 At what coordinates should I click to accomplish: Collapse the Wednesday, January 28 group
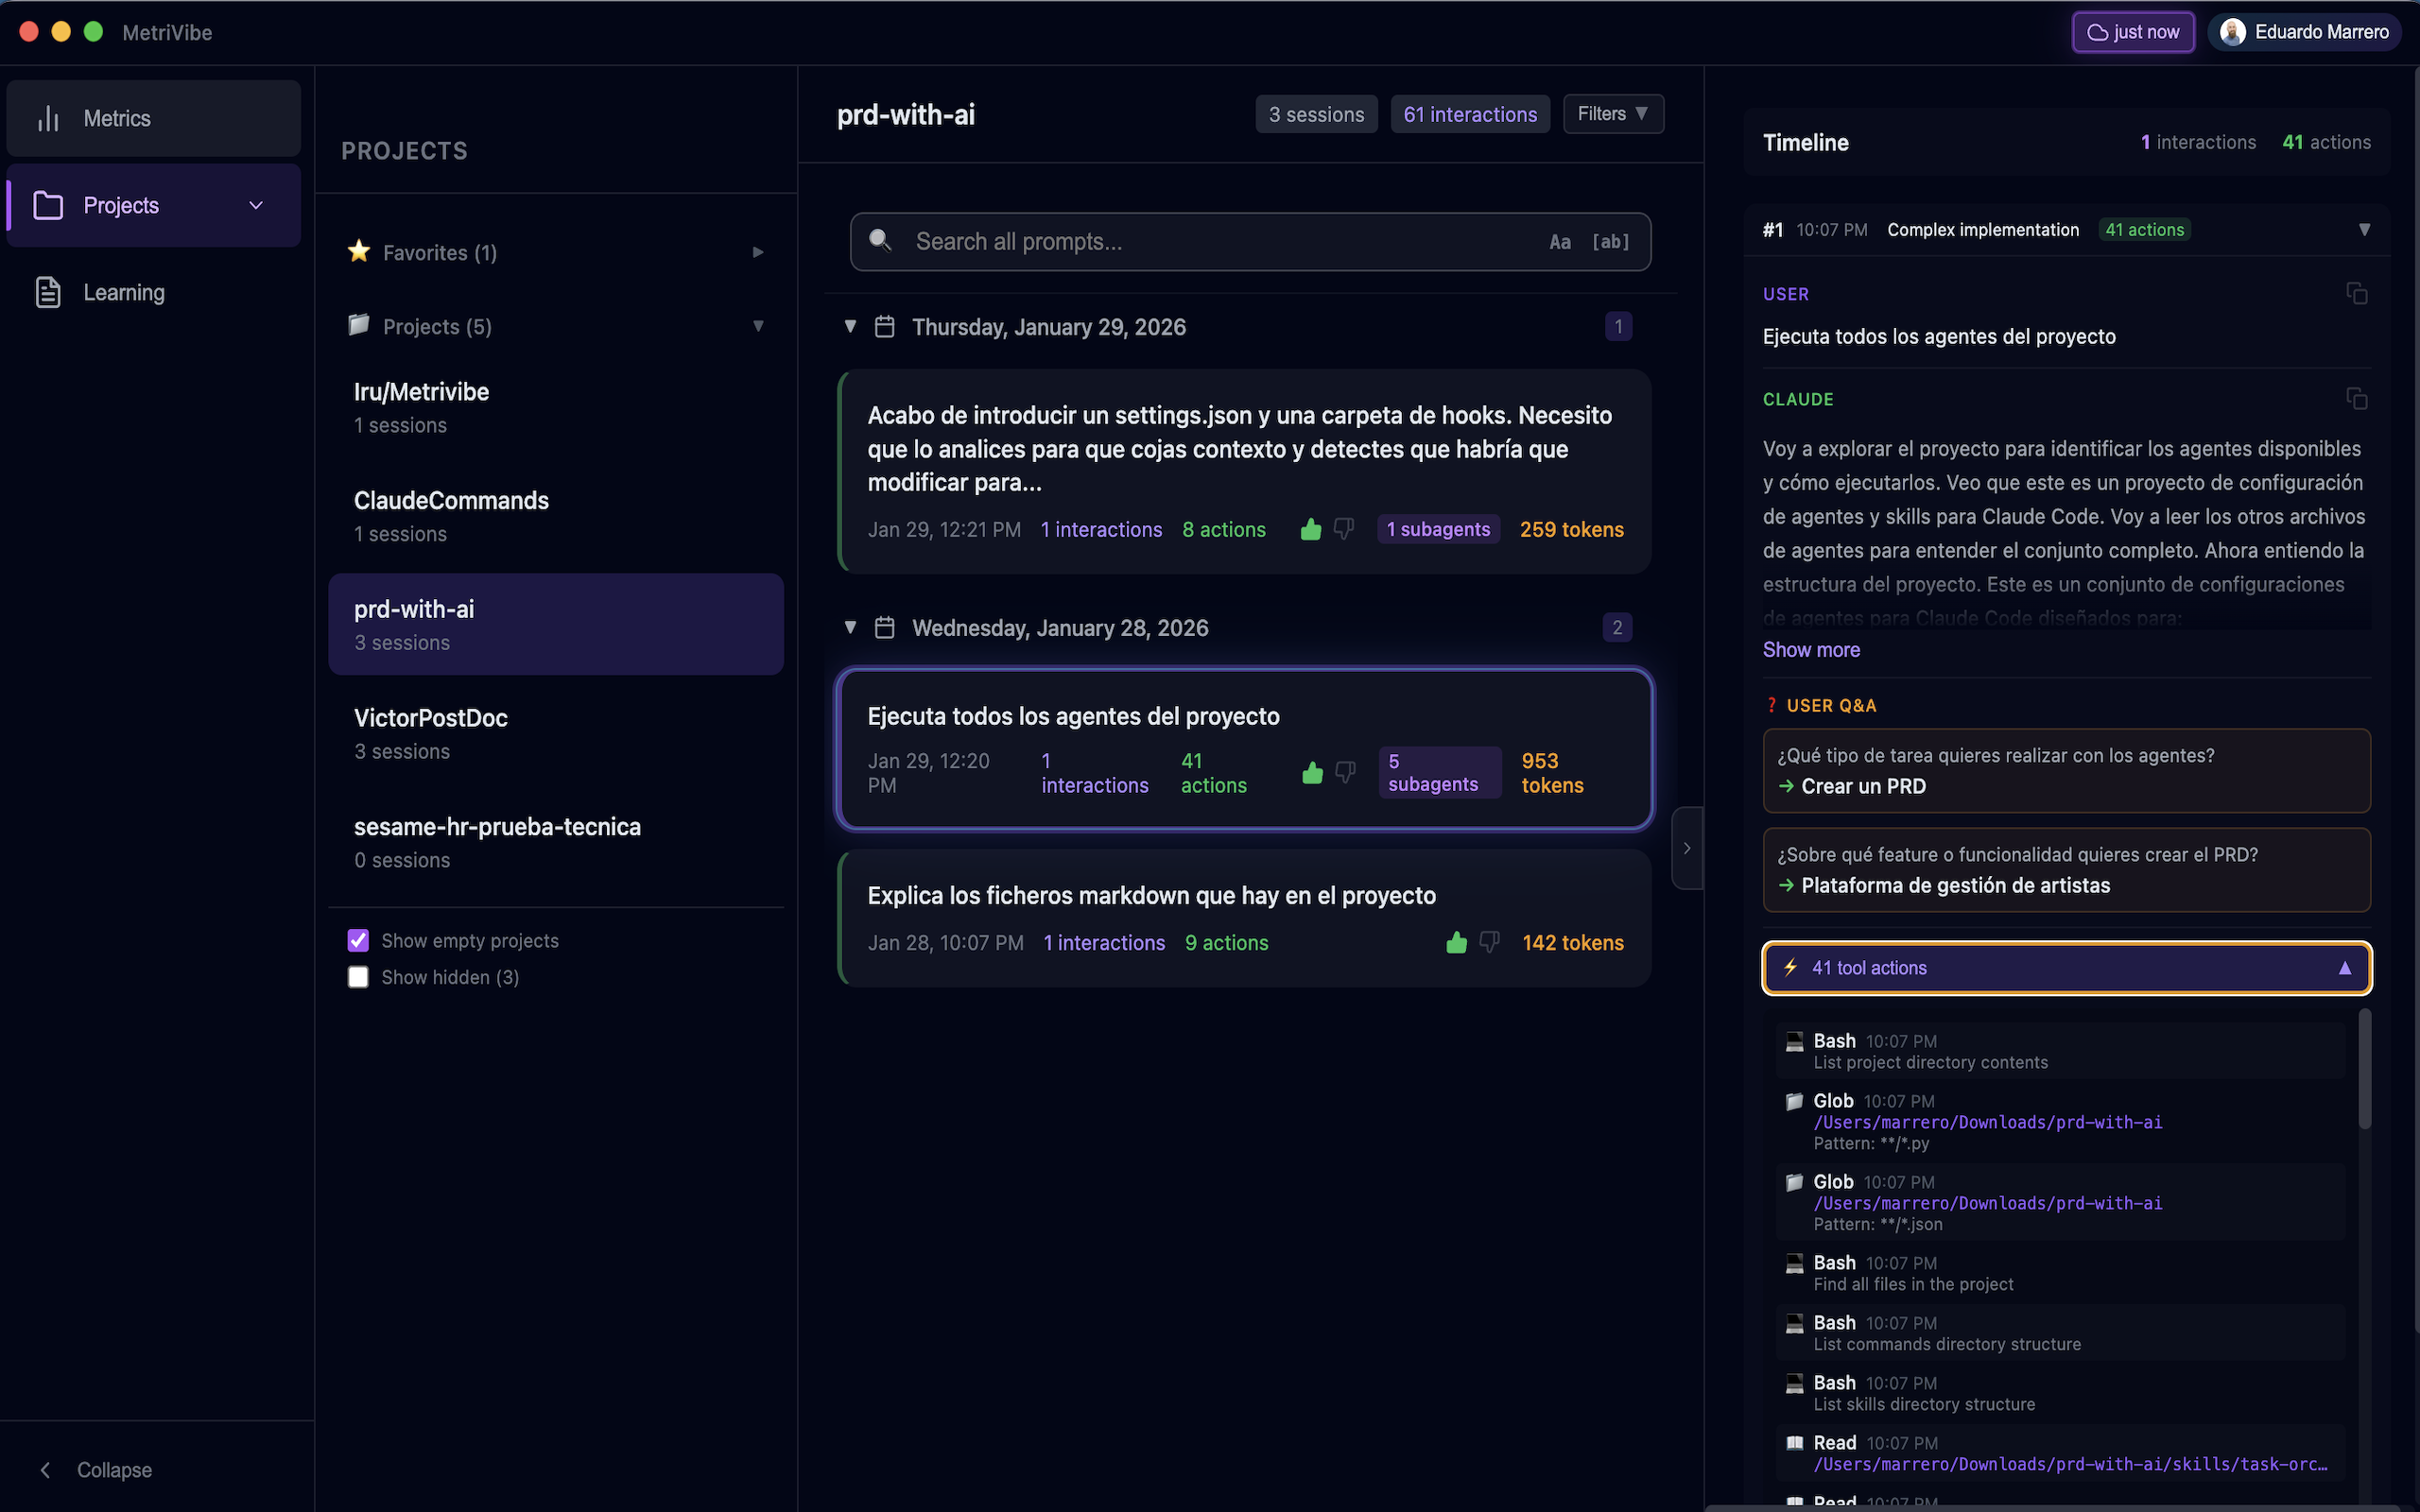pos(849,627)
